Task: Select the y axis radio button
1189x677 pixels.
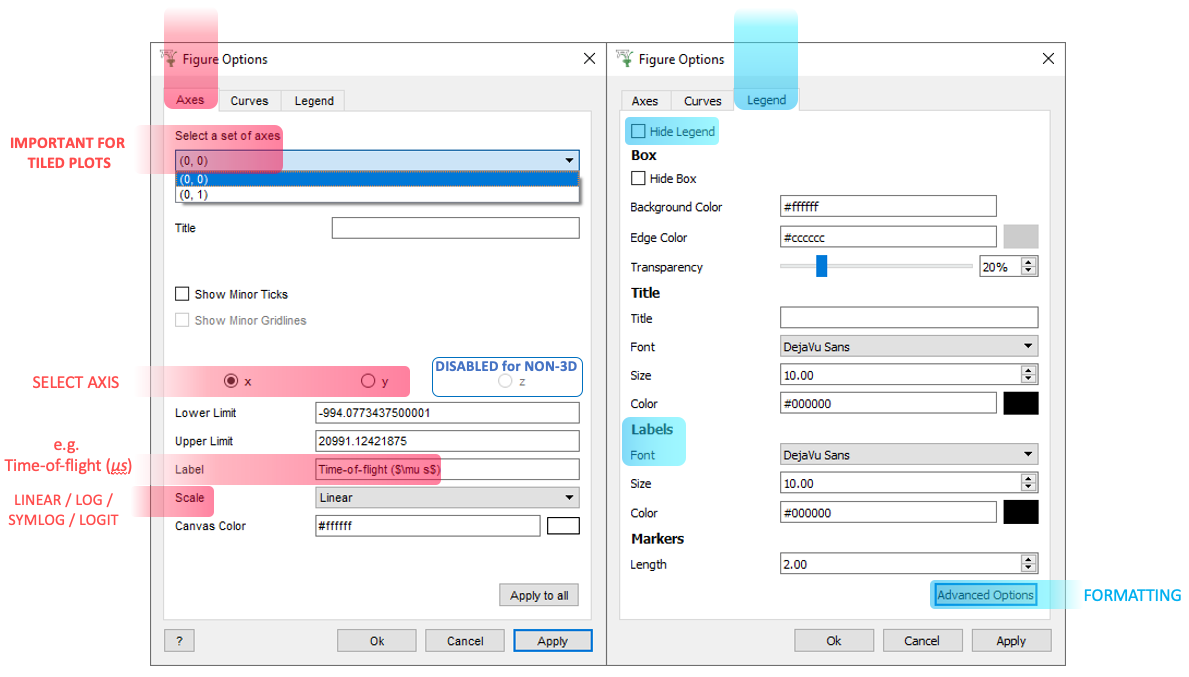Action: click(369, 381)
